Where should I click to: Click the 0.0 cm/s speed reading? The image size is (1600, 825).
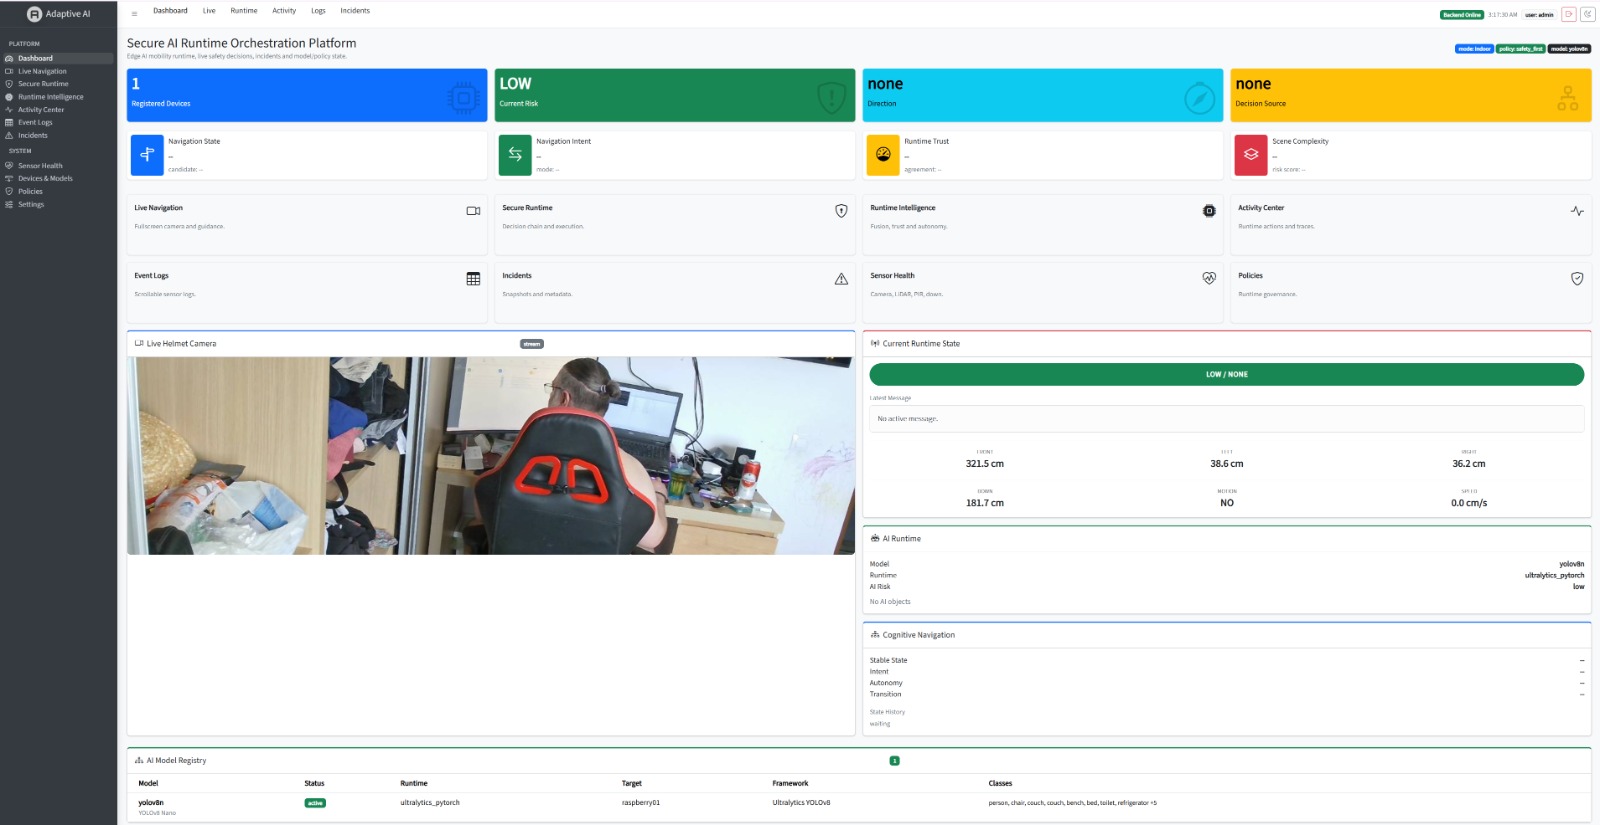[1469, 503]
